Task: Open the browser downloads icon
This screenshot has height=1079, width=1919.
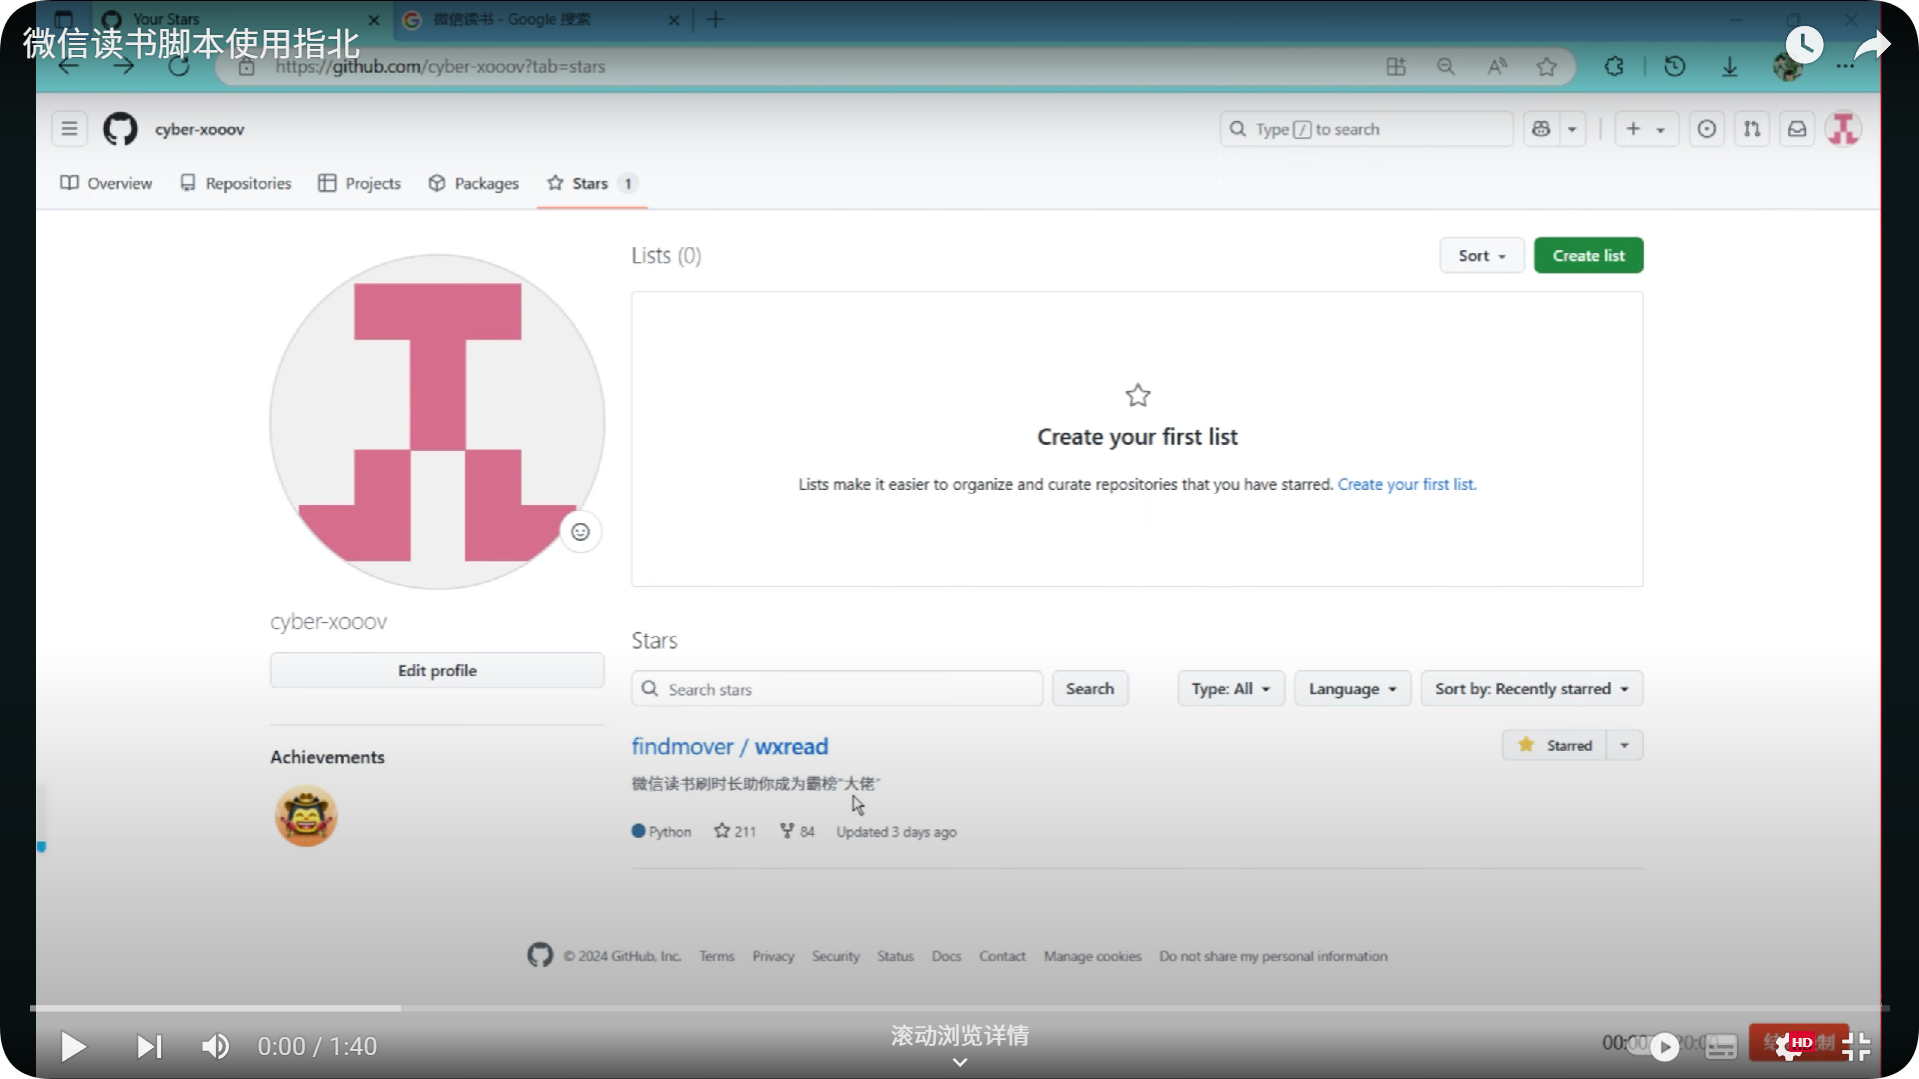Action: tap(1730, 67)
